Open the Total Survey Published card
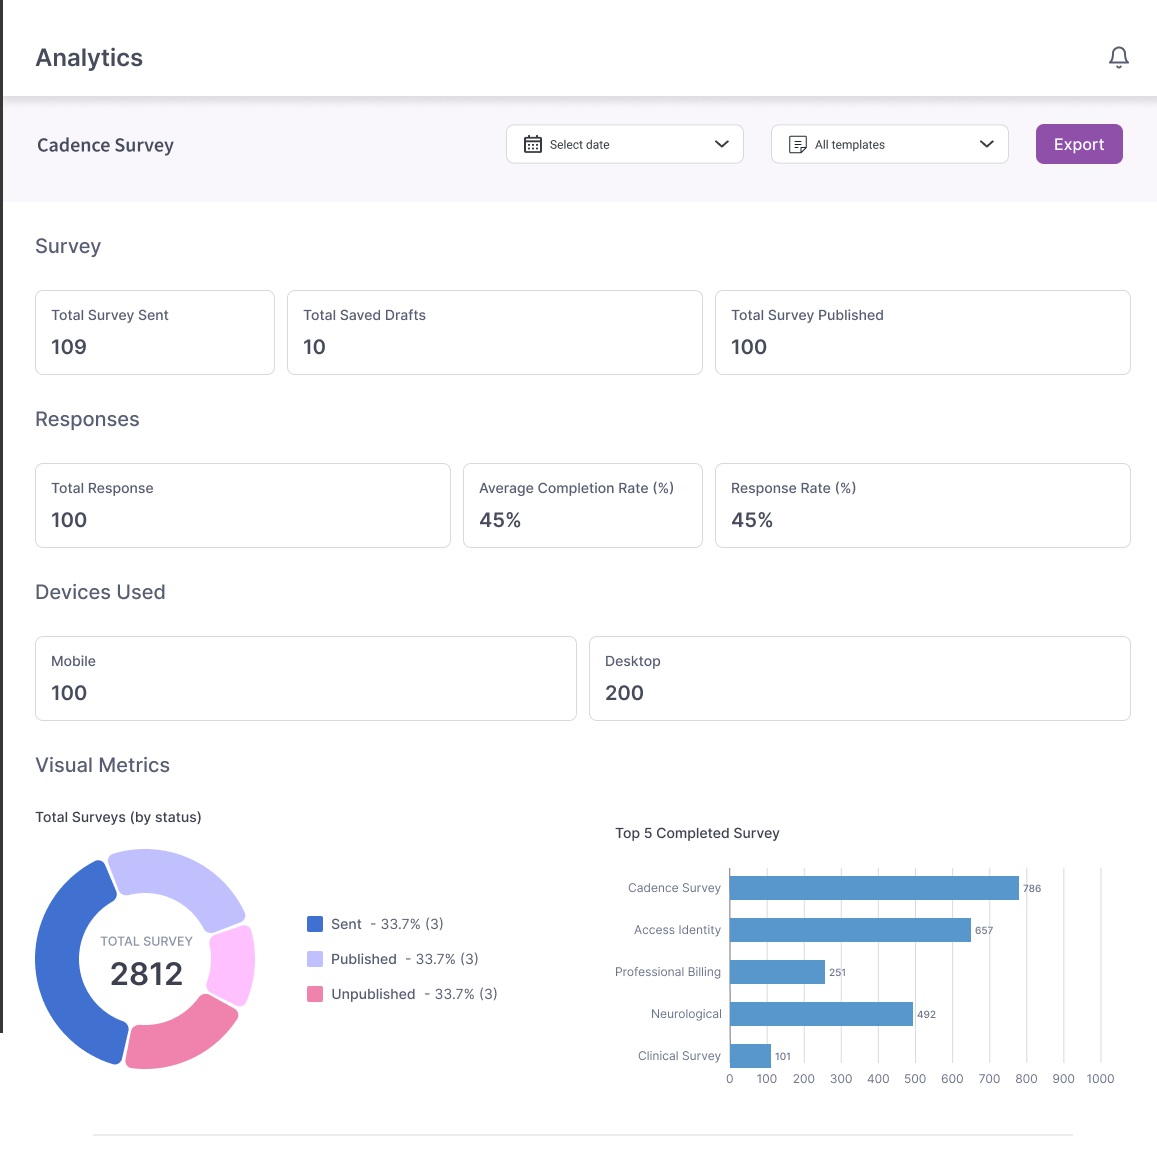Viewport: 1157px width, 1161px height. [x=922, y=332]
